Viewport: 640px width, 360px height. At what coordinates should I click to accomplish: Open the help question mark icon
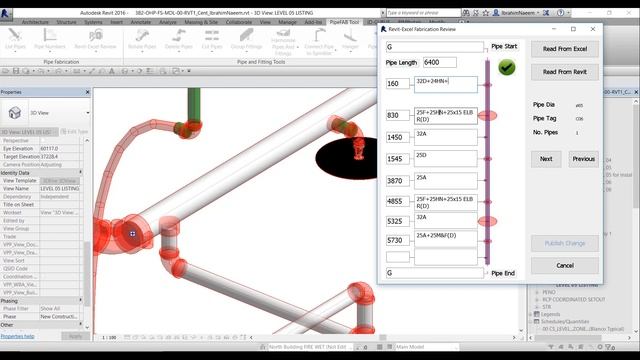[x=560, y=13]
